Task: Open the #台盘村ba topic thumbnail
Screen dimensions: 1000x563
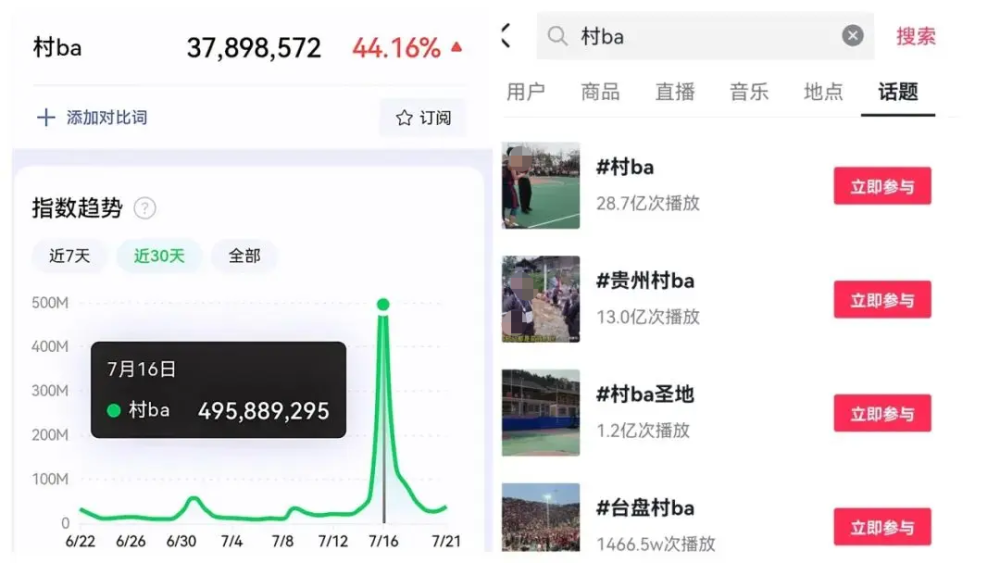Action: pyautogui.click(x=541, y=517)
